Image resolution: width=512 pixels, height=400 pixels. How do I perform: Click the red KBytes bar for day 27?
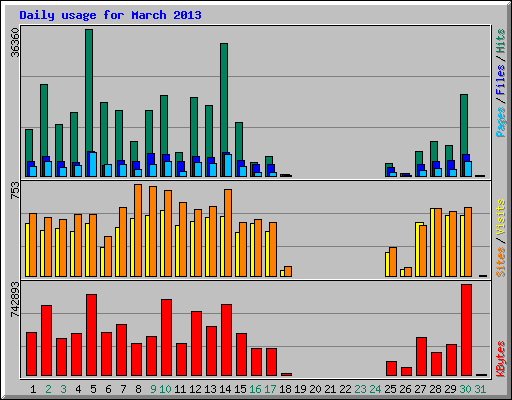[422, 357]
